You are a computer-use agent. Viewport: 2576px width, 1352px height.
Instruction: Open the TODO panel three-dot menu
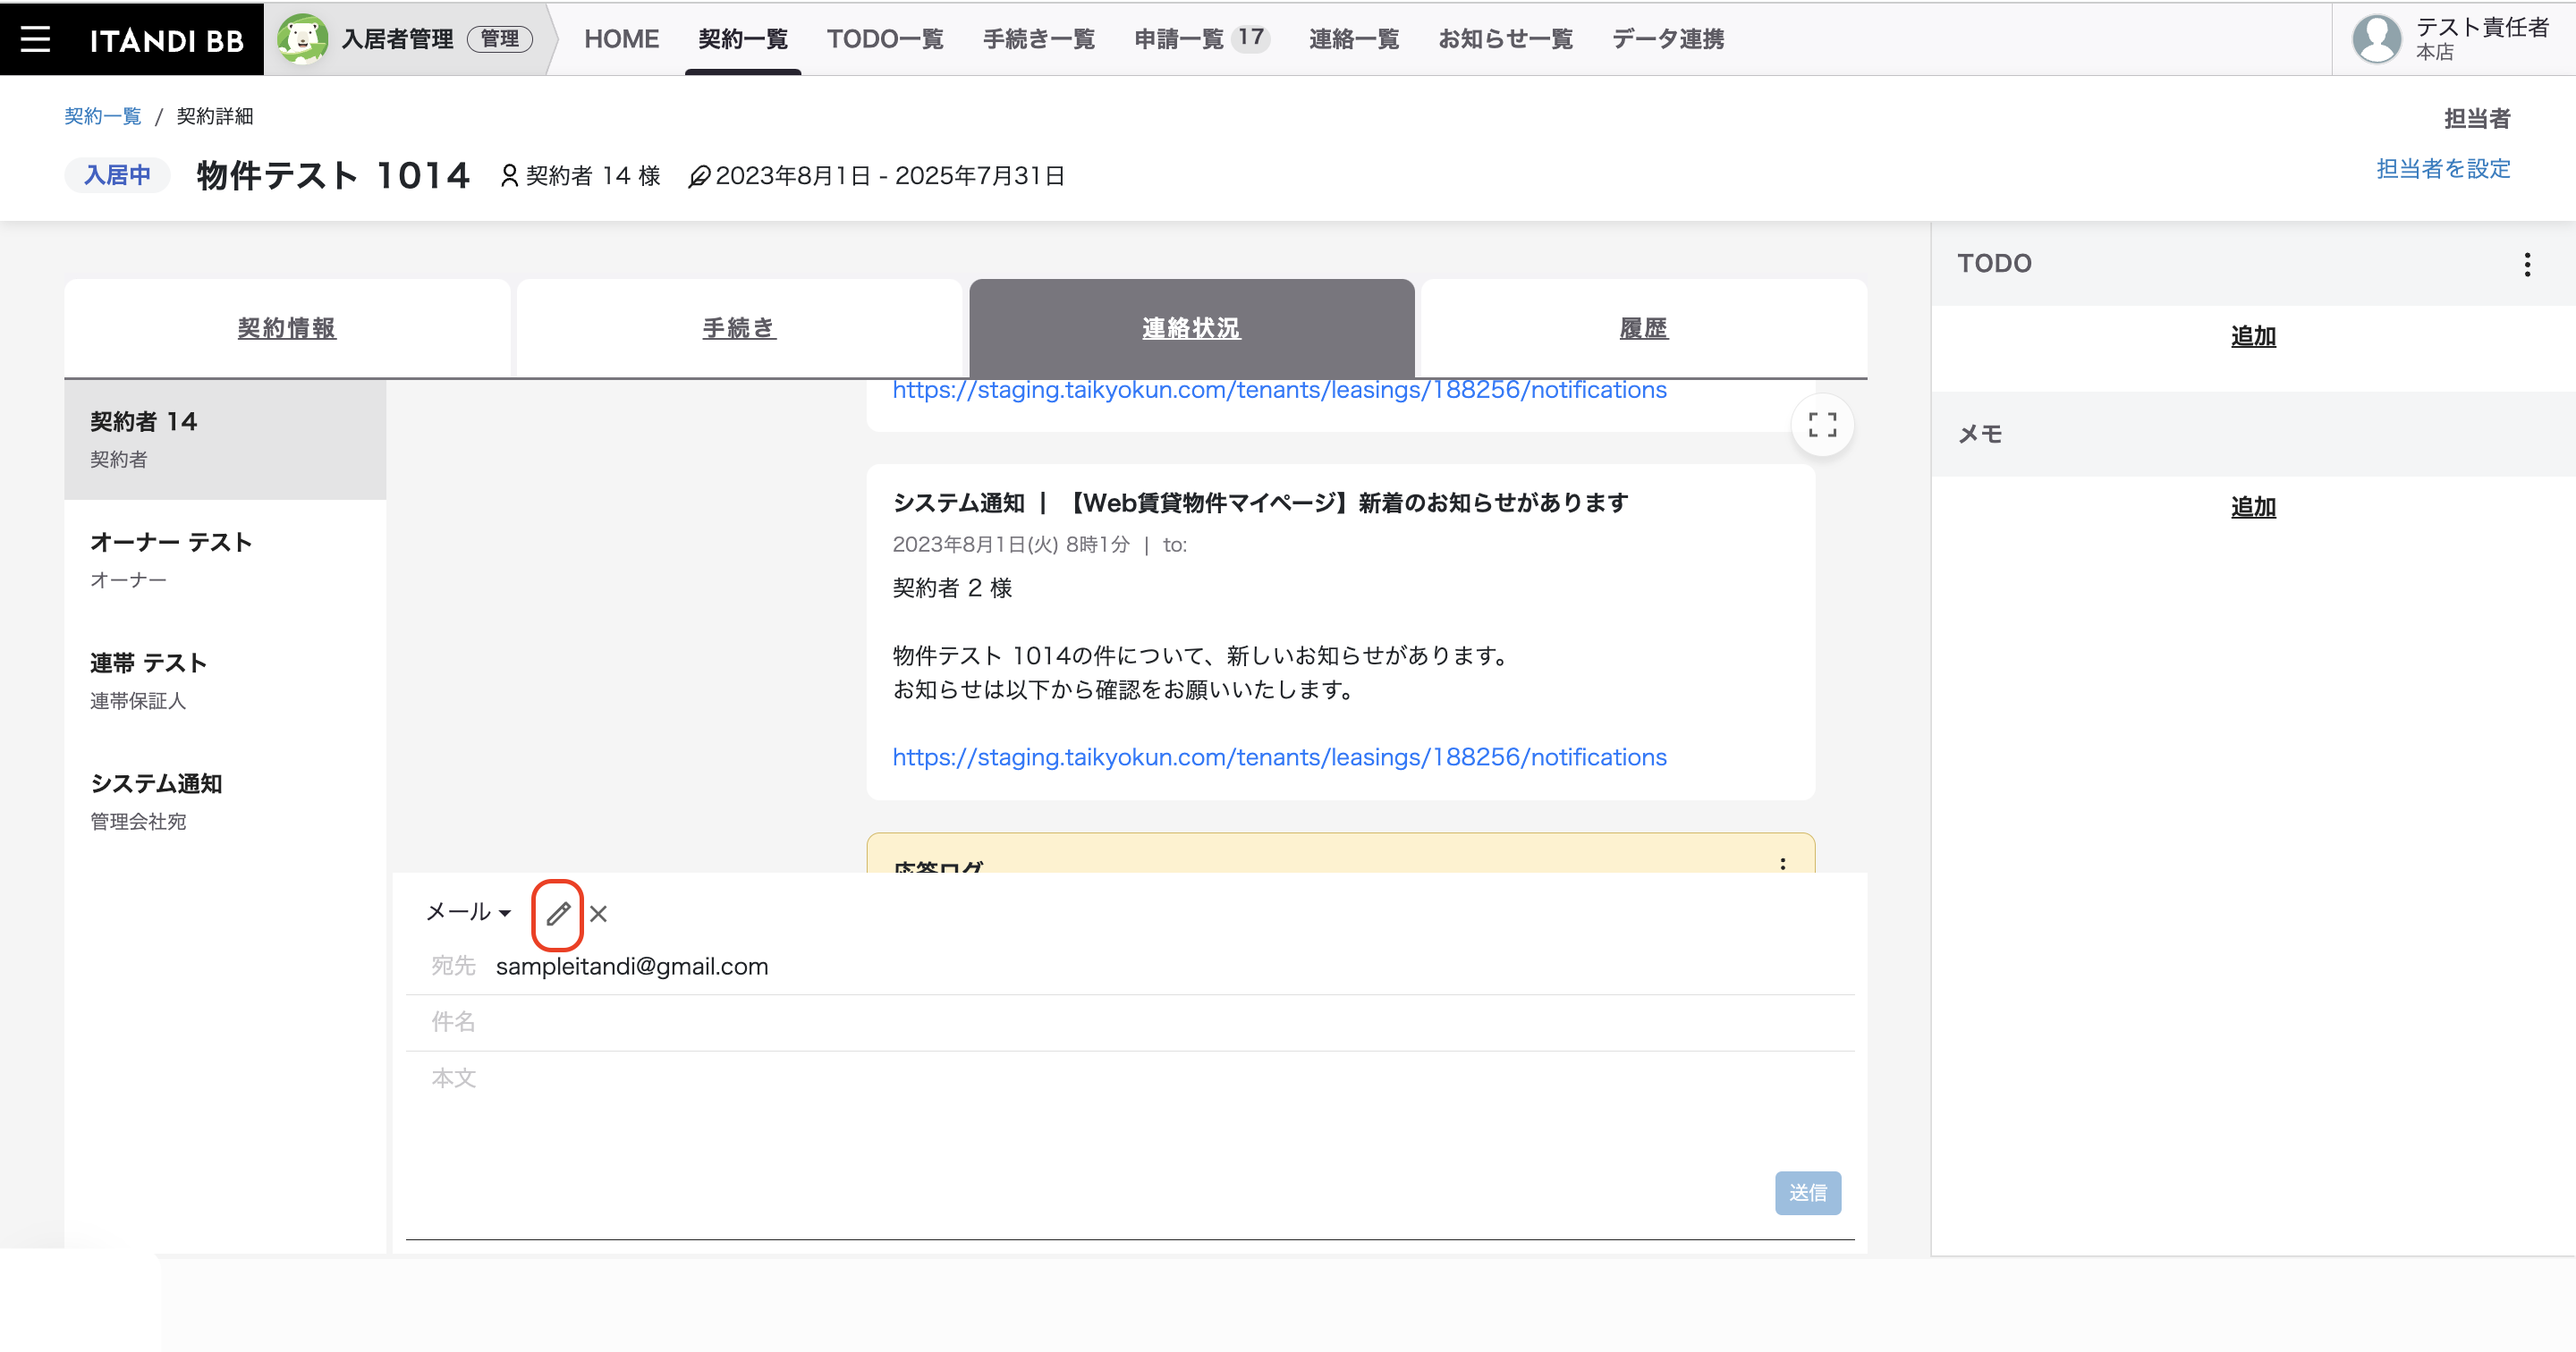click(2527, 264)
